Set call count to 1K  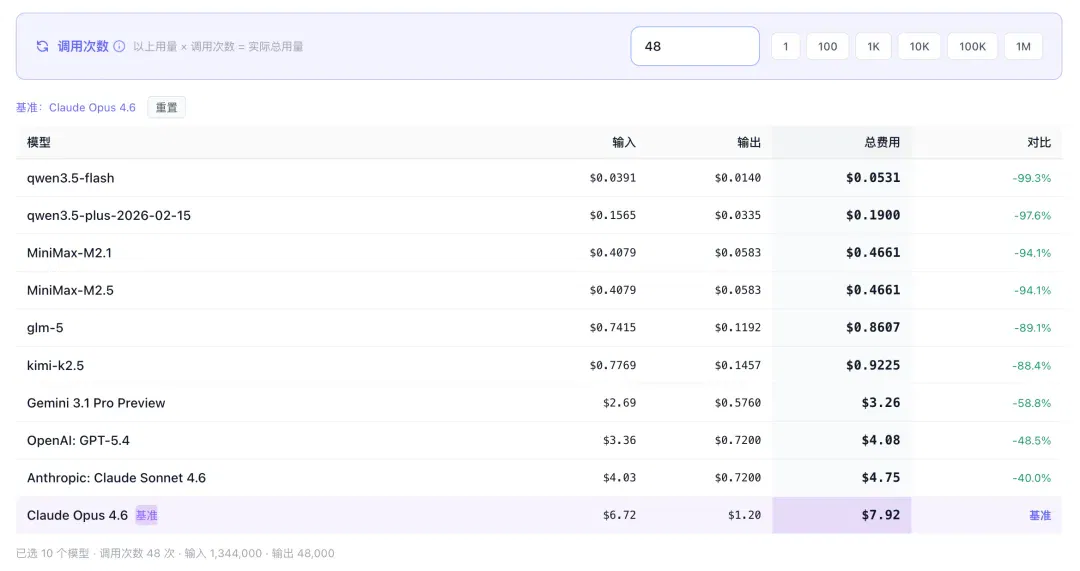[873, 46]
